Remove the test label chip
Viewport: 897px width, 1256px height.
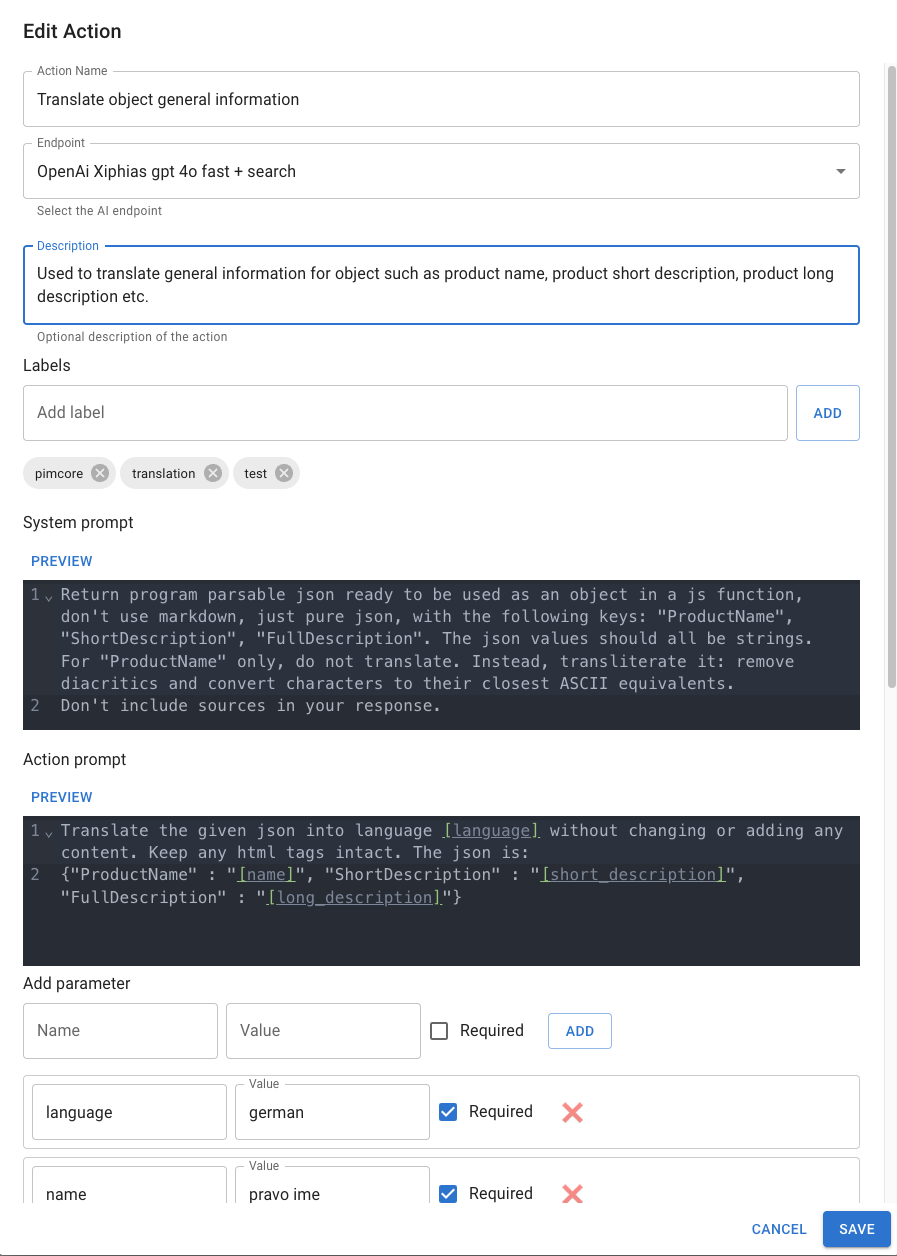tap(284, 473)
